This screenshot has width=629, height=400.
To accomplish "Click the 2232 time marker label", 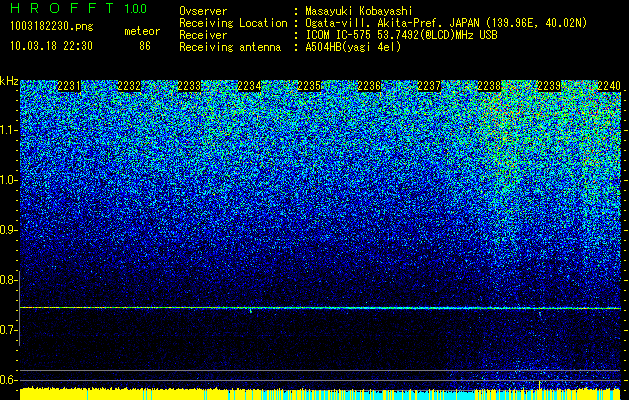I will tap(129, 86).
